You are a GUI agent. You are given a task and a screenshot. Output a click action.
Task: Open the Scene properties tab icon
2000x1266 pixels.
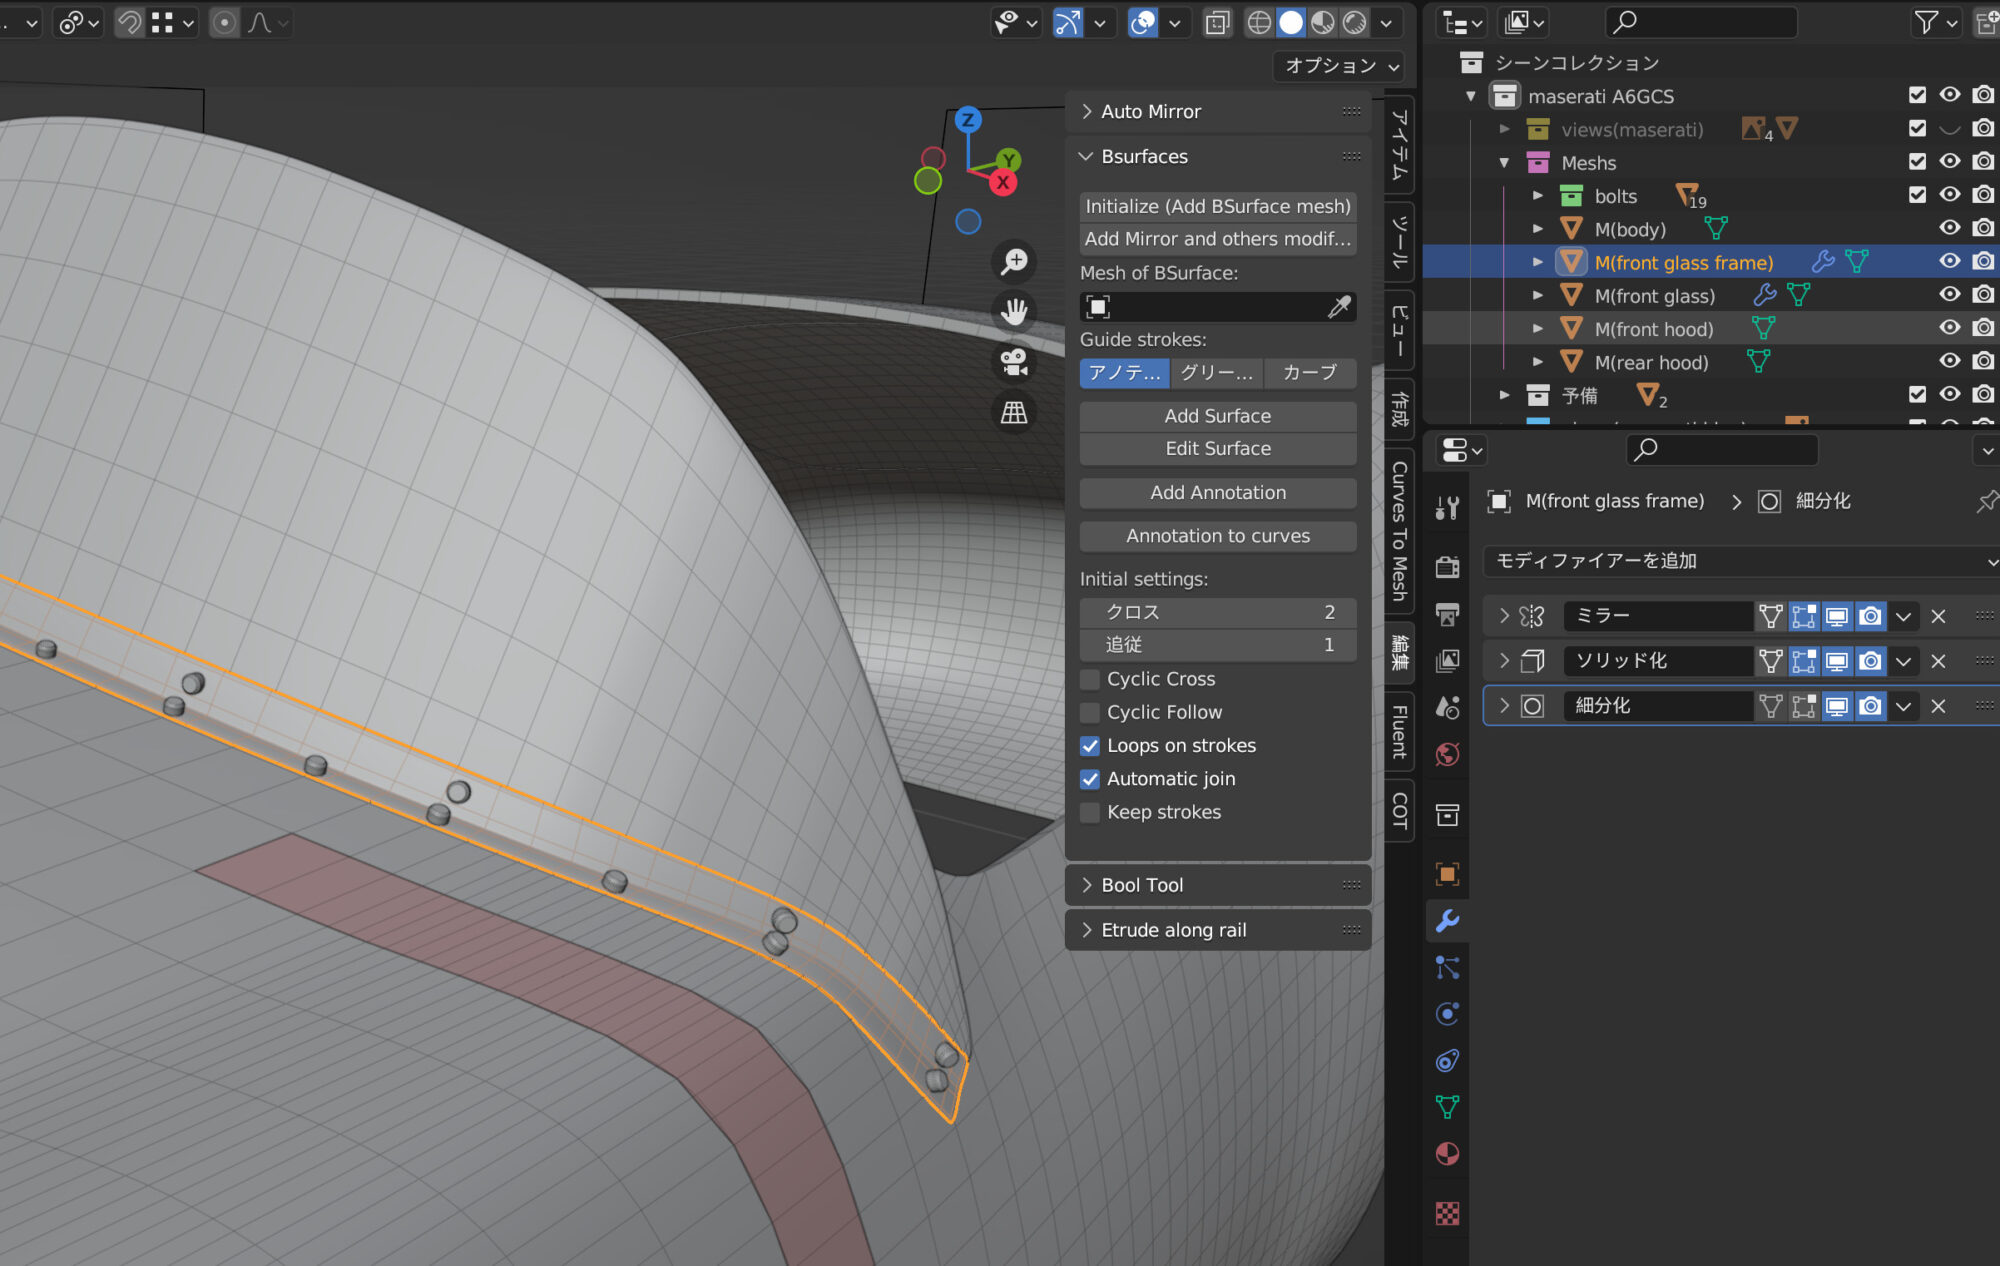(x=1447, y=707)
